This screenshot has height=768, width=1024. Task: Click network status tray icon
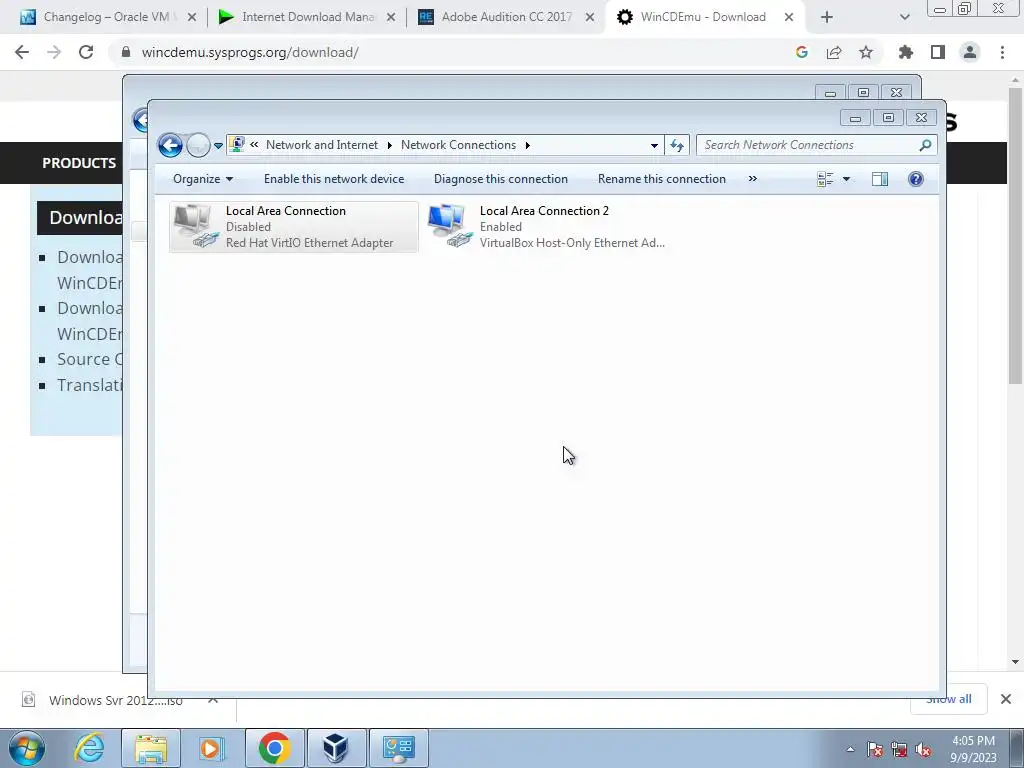[x=899, y=749]
